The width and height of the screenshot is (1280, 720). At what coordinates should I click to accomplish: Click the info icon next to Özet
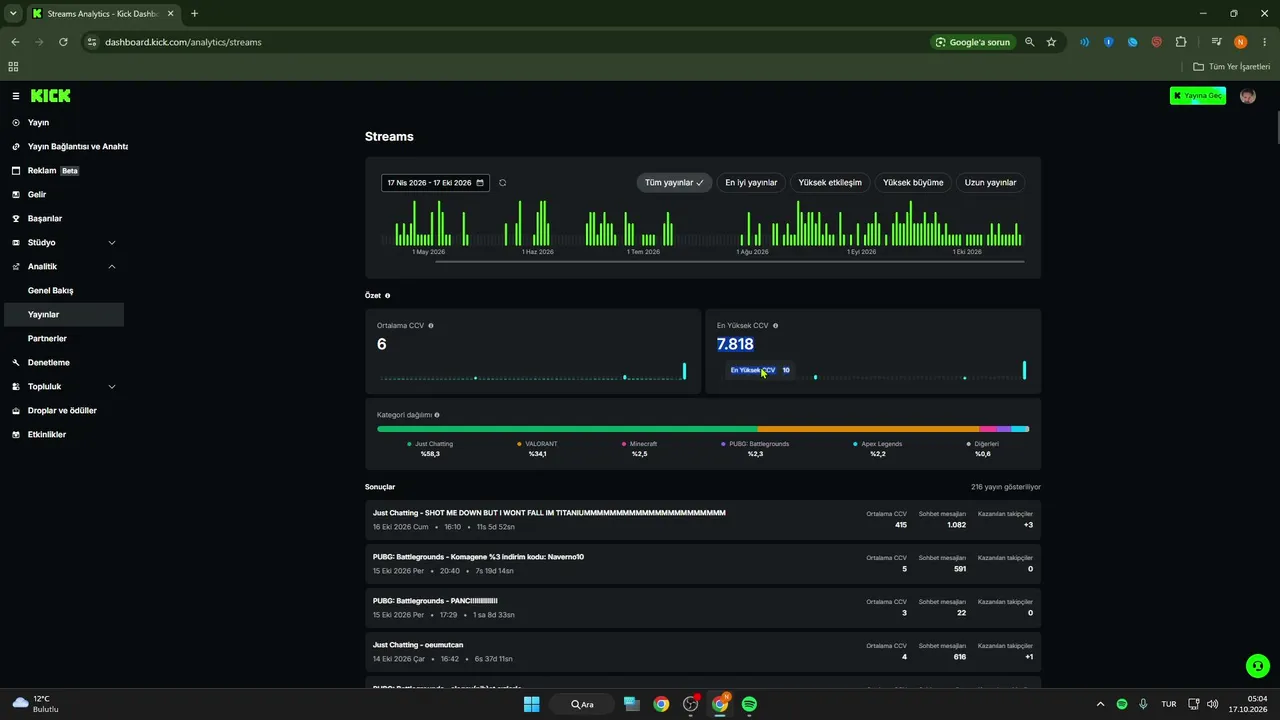pos(388,296)
